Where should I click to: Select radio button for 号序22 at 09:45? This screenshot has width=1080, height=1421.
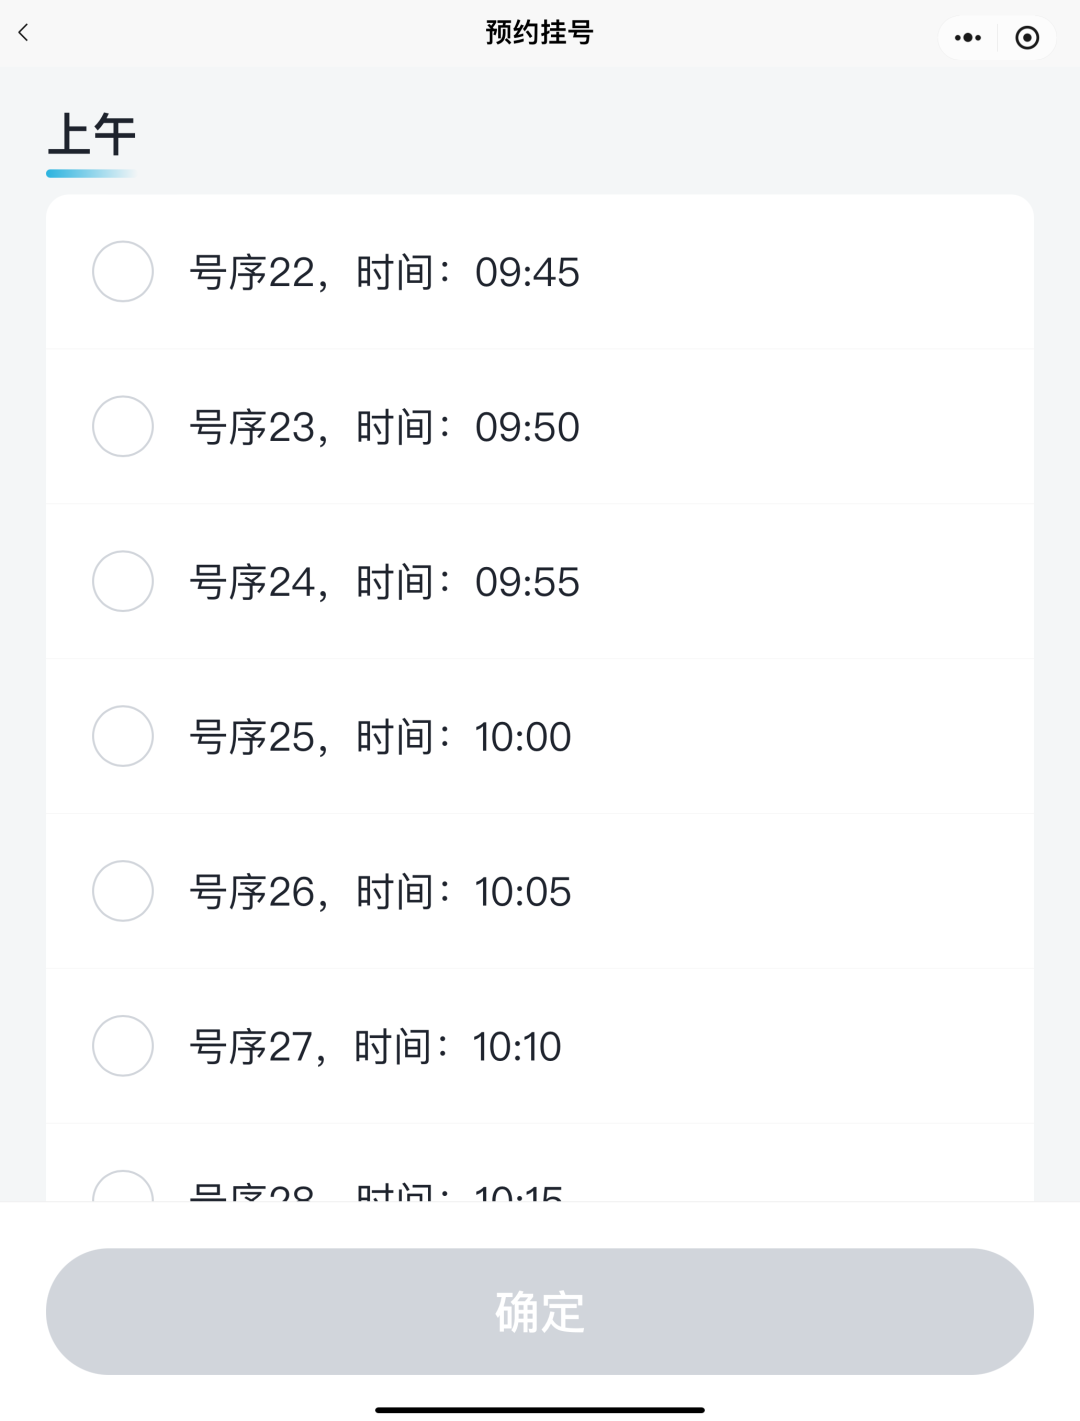pos(123,271)
